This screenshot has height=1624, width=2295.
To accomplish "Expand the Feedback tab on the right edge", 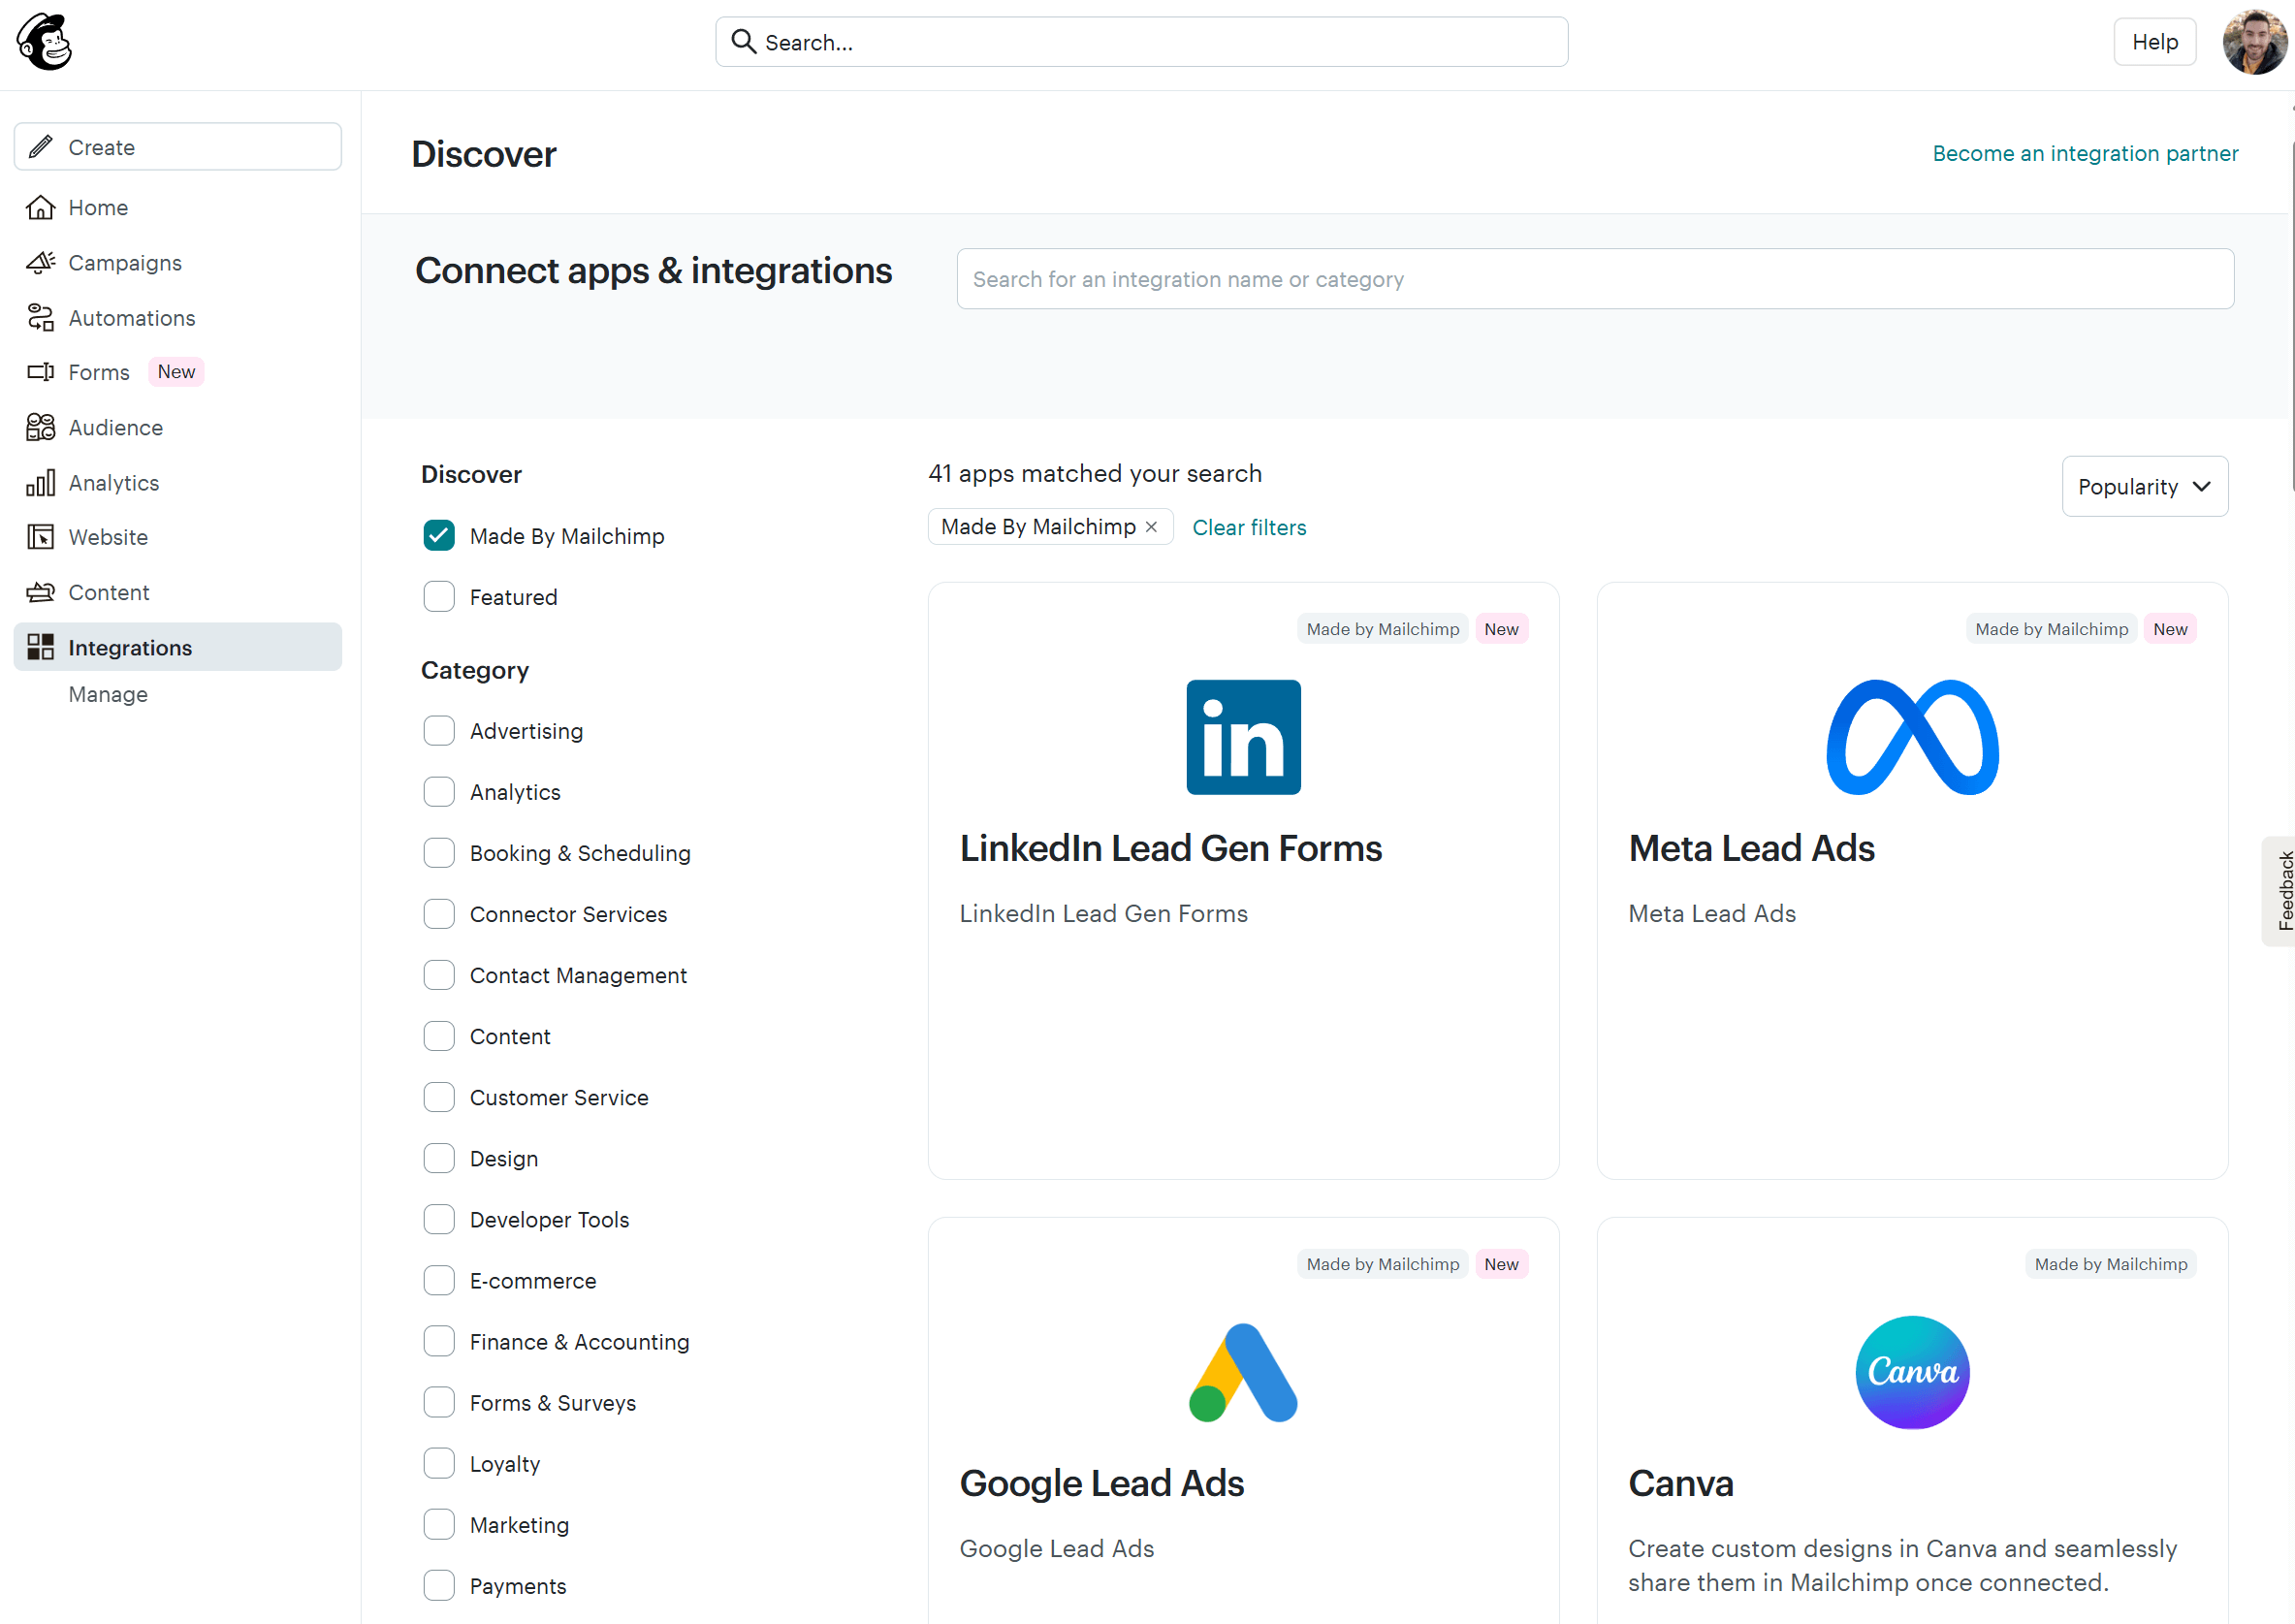I will coord(2284,890).
